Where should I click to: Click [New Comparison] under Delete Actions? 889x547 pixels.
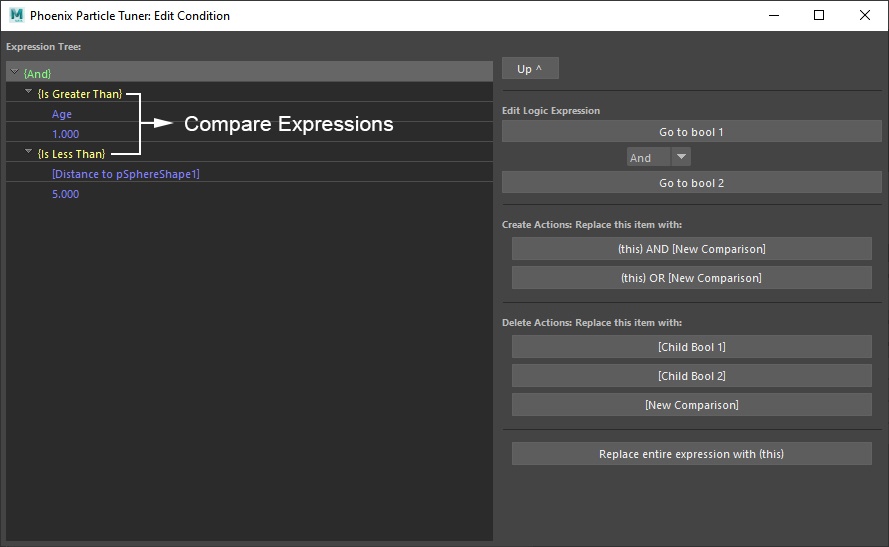tap(692, 405)
